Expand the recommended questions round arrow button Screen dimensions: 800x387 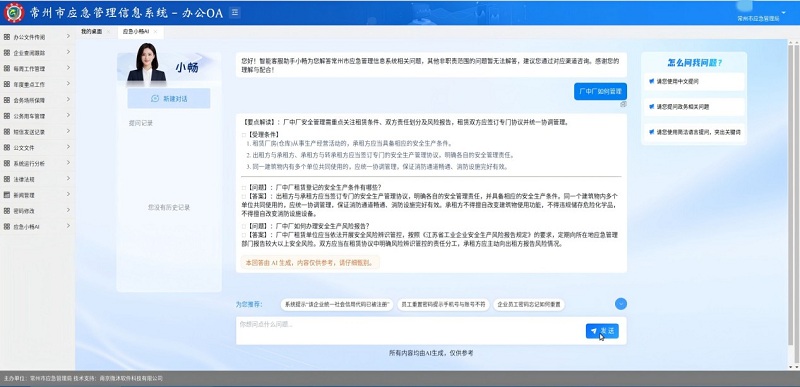click(x=621, y=304)
